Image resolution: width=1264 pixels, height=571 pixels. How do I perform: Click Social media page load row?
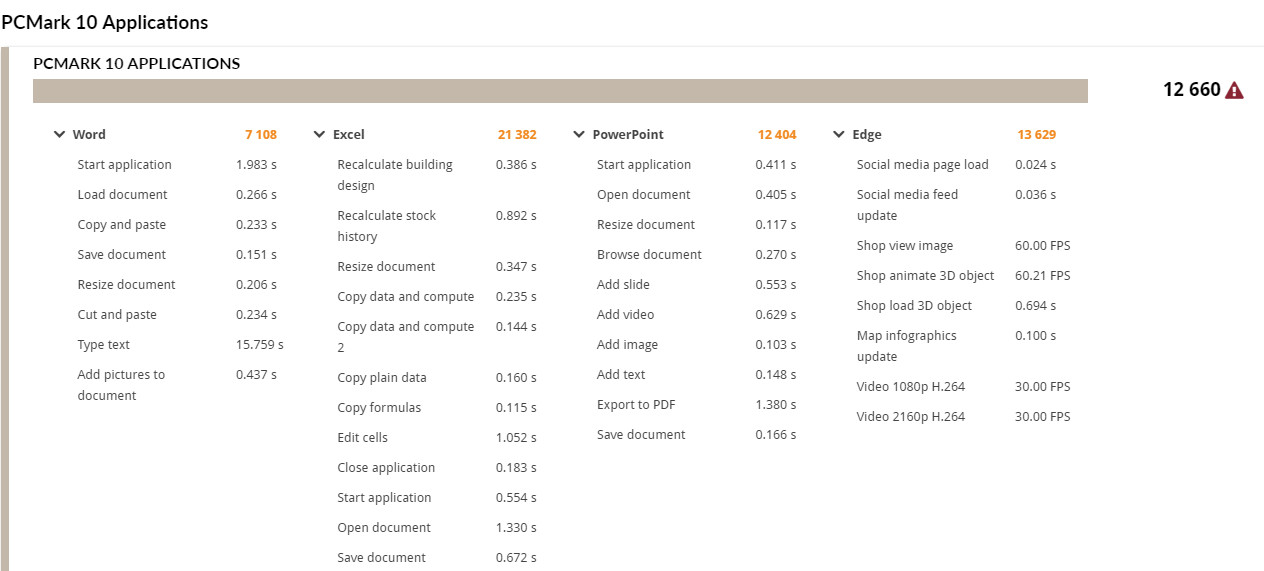click(x=956, y=164)
